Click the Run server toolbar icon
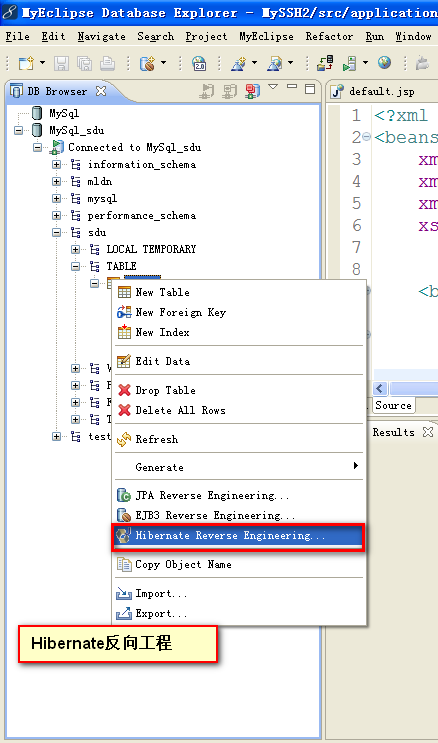 click(349, 63)
